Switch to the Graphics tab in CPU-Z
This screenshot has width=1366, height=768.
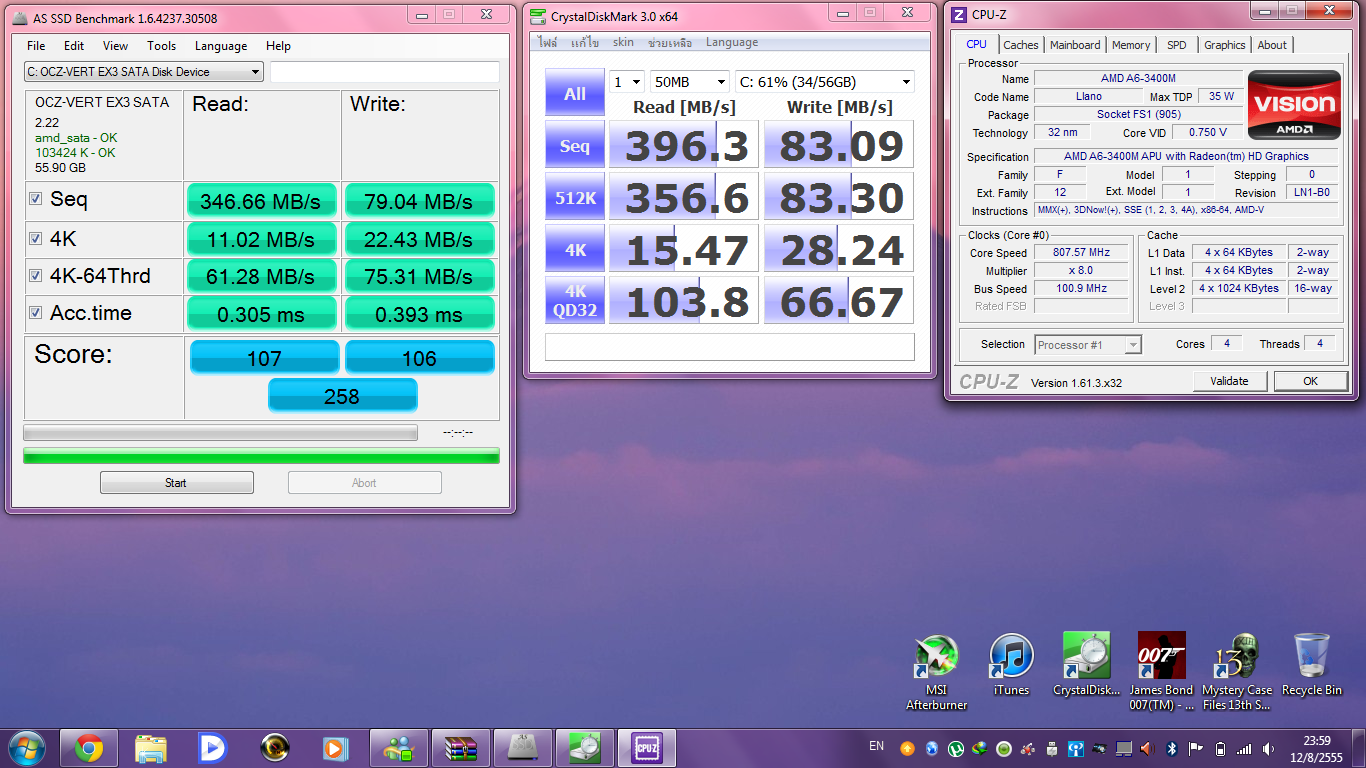click(1224, 45)
